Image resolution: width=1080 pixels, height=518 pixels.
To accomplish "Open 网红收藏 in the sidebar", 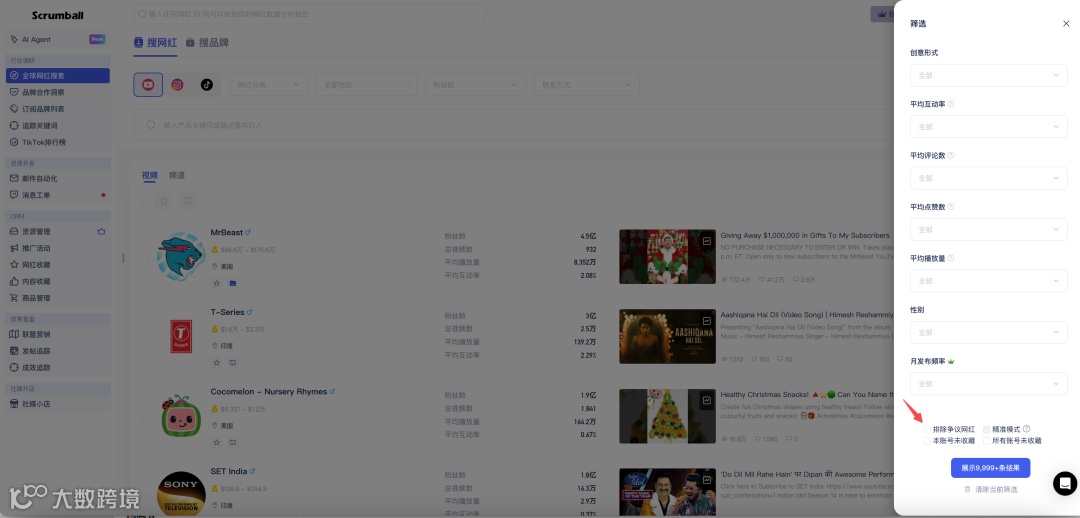I will [x=58, y=265].
